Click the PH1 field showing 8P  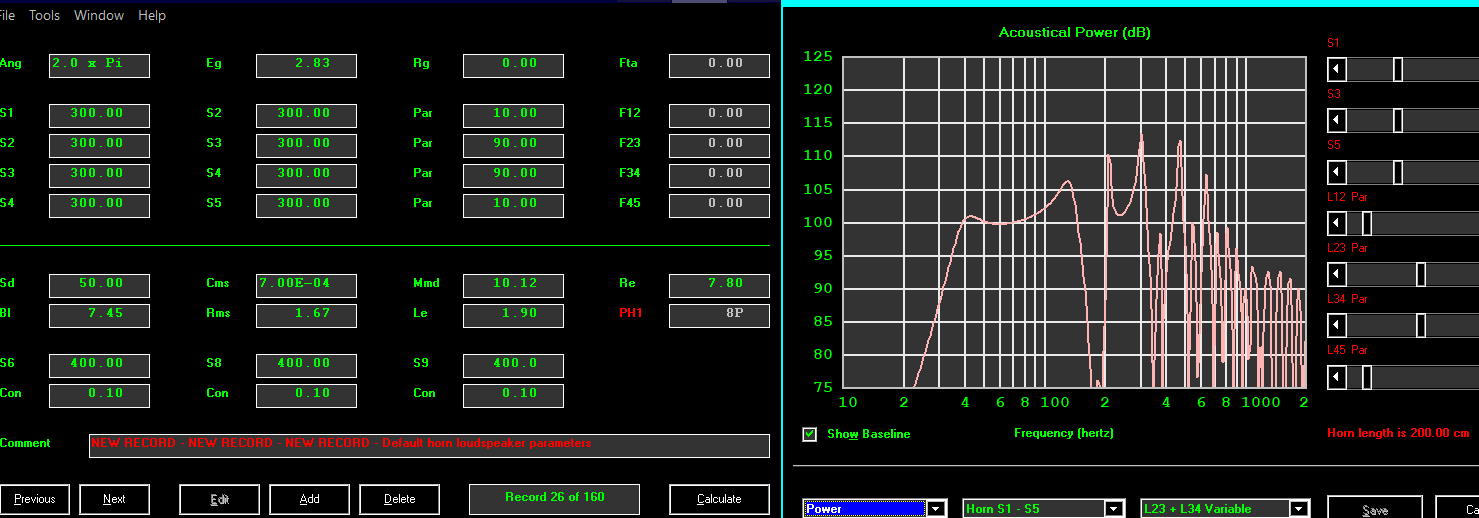point(719,316)
